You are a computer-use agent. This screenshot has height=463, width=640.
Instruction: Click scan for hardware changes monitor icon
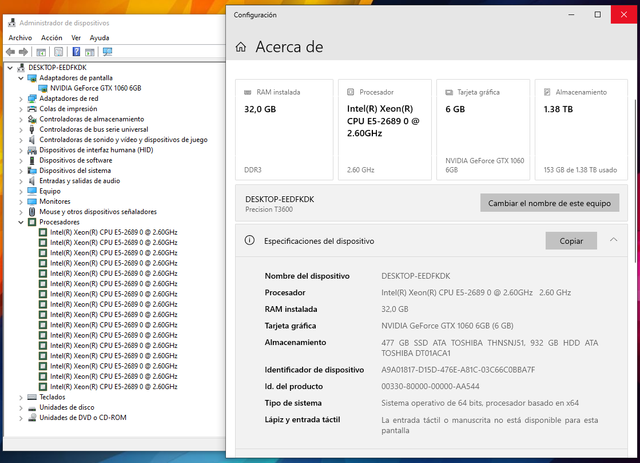click(x=107, y=52)
